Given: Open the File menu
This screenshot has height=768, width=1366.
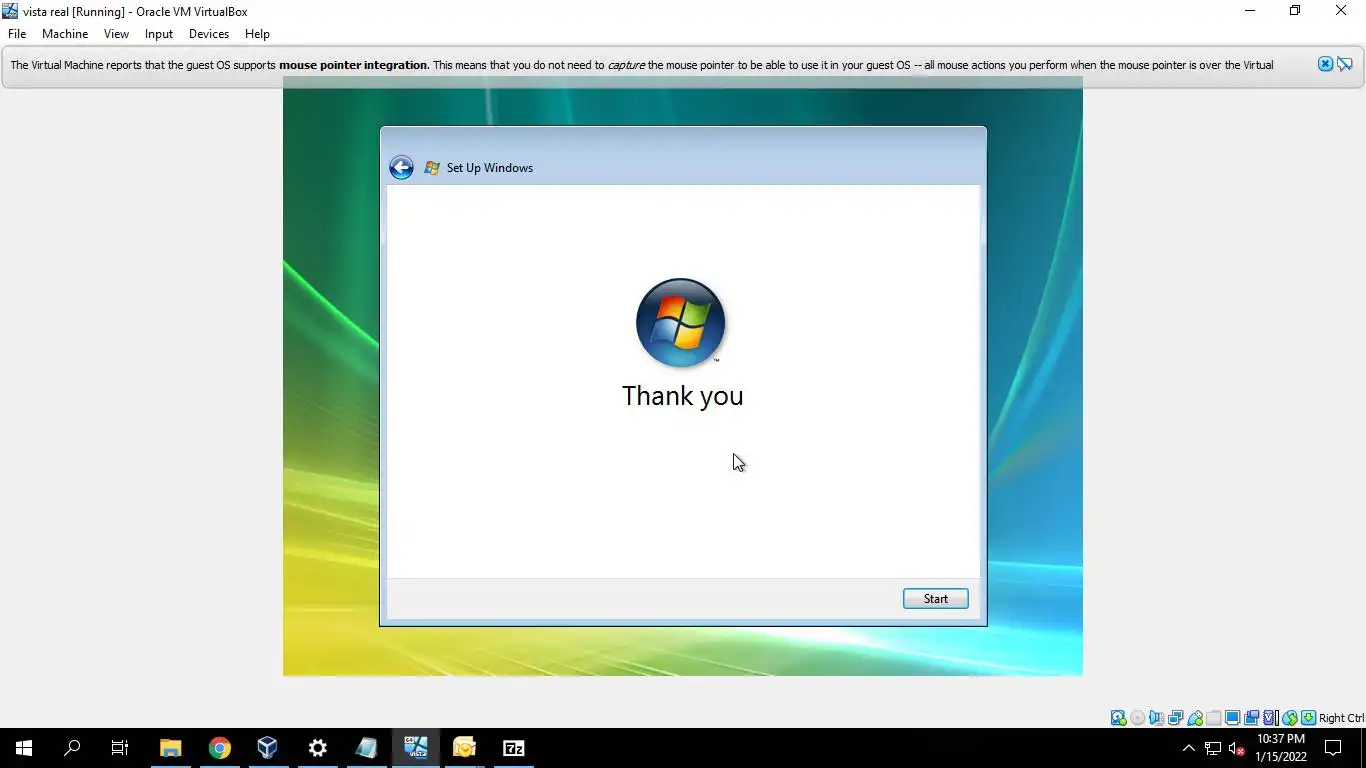Looking at the screenshot, I should pos(17,34).
